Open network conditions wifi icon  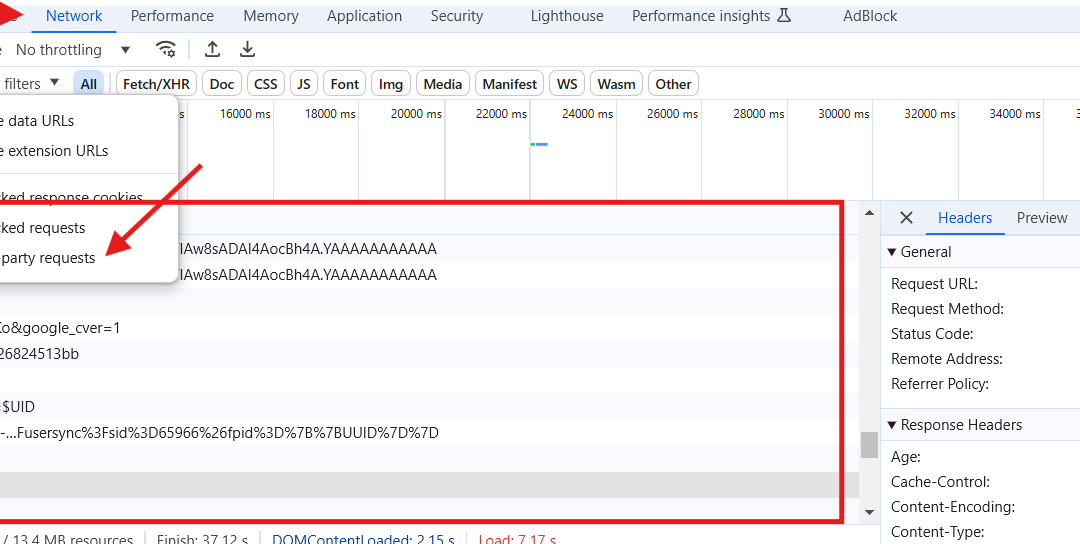(166, 50)
